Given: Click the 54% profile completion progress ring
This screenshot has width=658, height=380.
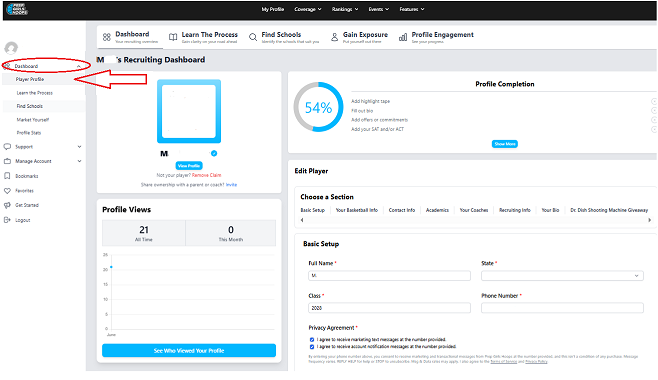Looking at the screenshot, I should [x=319, y=107].
